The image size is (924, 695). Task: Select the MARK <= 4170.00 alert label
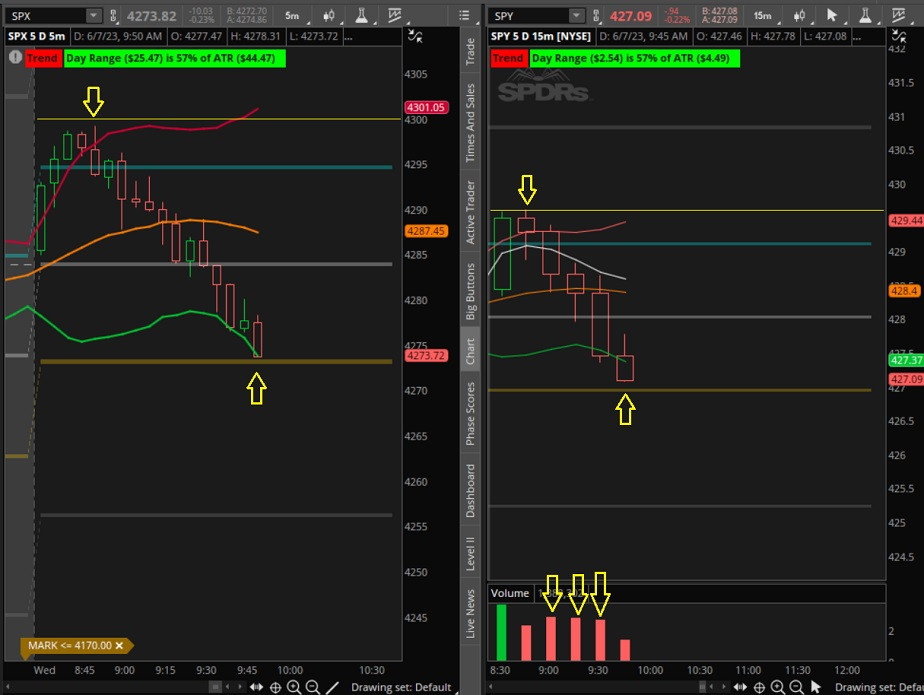[70, 645]
